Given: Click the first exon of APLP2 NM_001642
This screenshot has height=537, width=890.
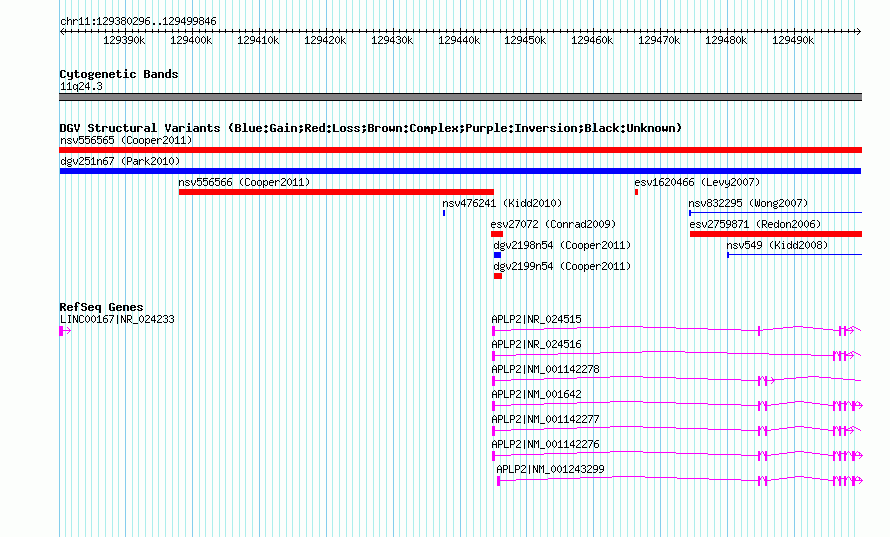Looking at the screenshot, I should click(493, 406).
